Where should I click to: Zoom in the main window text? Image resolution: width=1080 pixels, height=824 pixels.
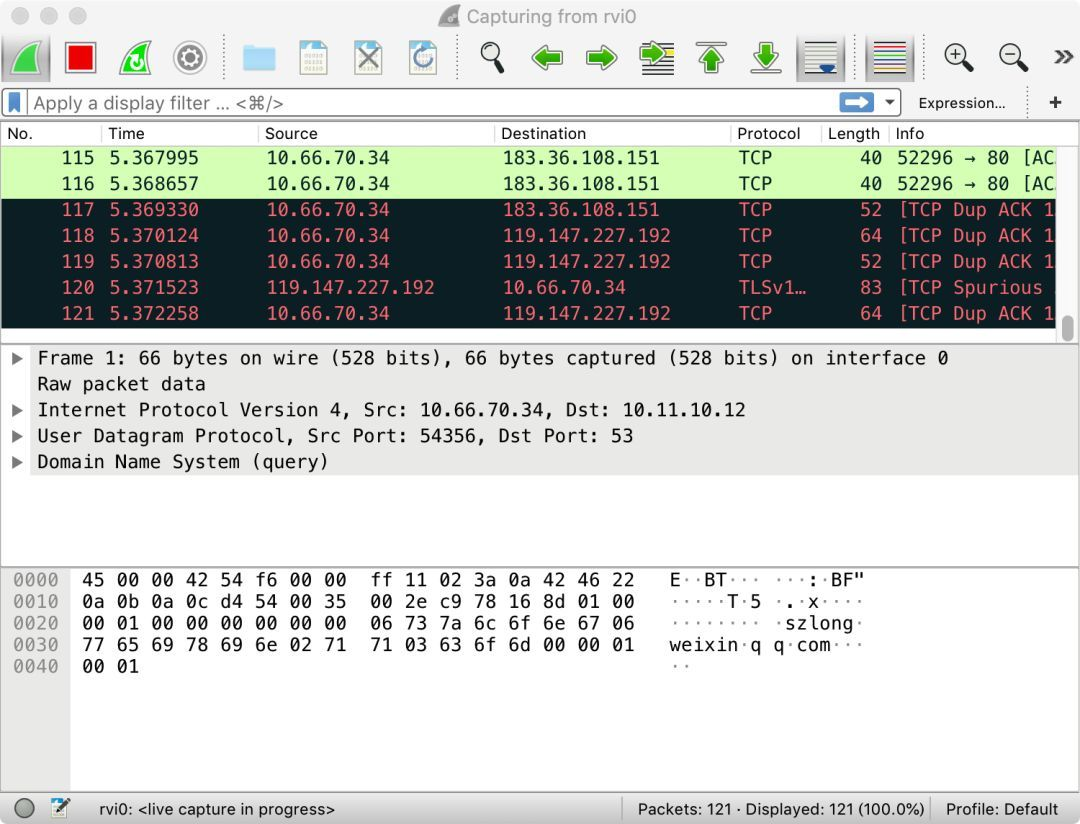point(959,58)
